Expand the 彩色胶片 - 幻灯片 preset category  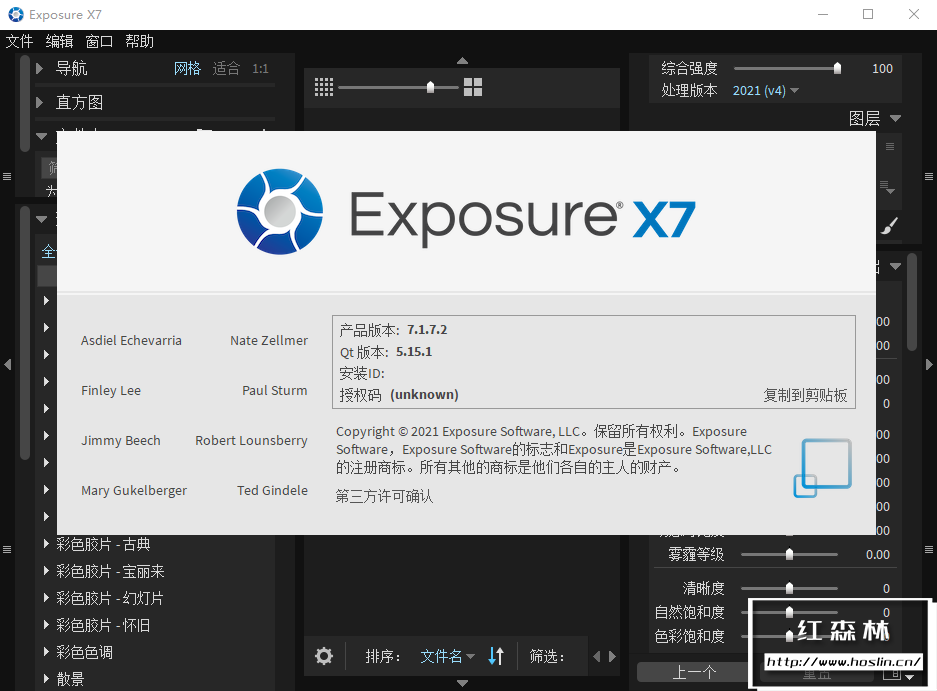click(46, 597)
